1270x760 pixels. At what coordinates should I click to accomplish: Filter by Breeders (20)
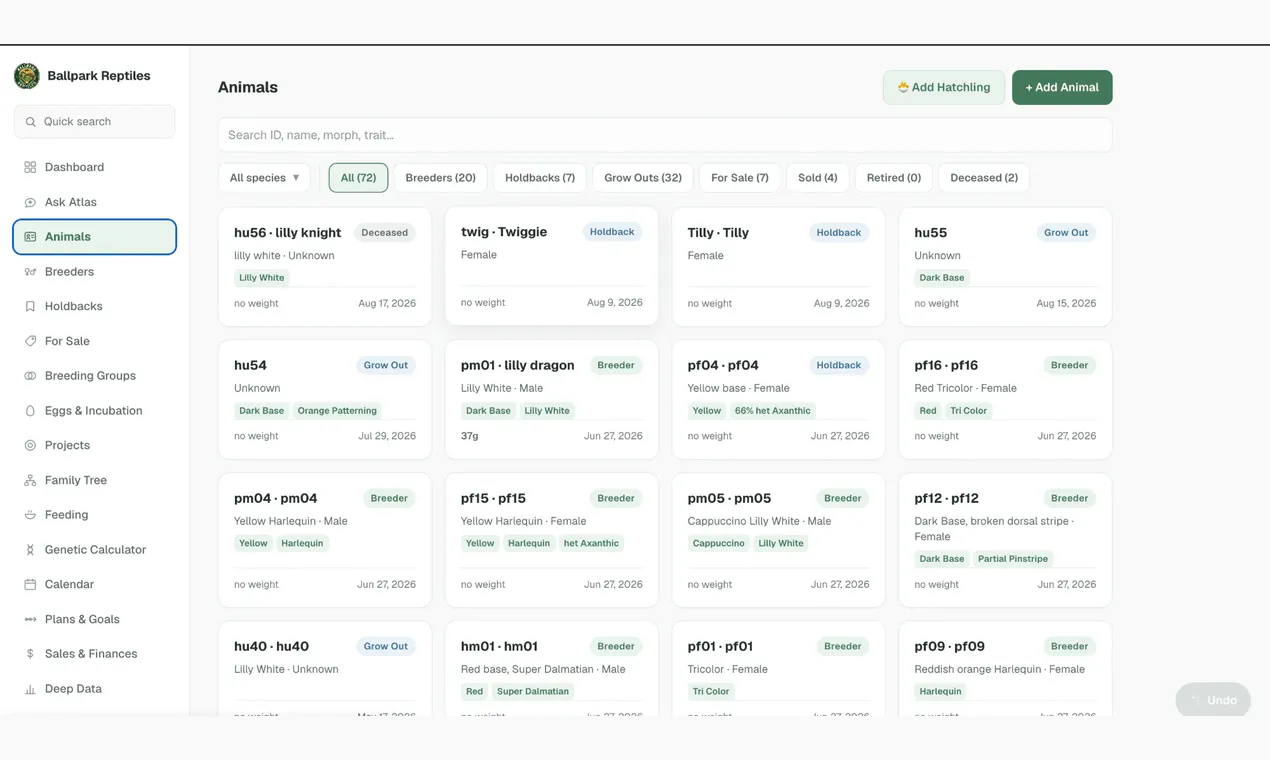pos(440,178)
